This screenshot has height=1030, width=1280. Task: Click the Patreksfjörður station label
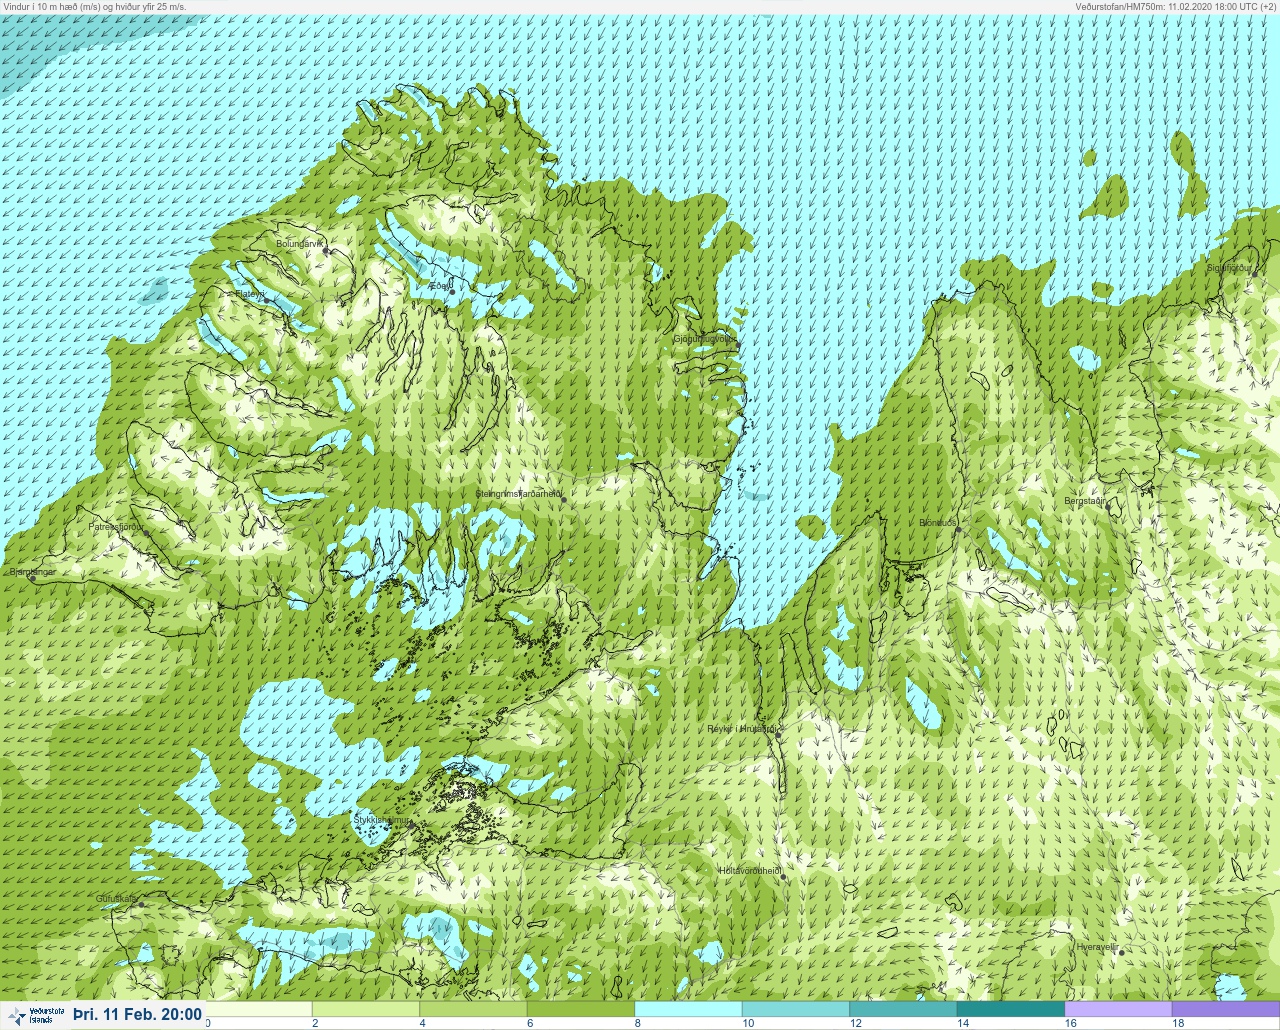point(116,526)
